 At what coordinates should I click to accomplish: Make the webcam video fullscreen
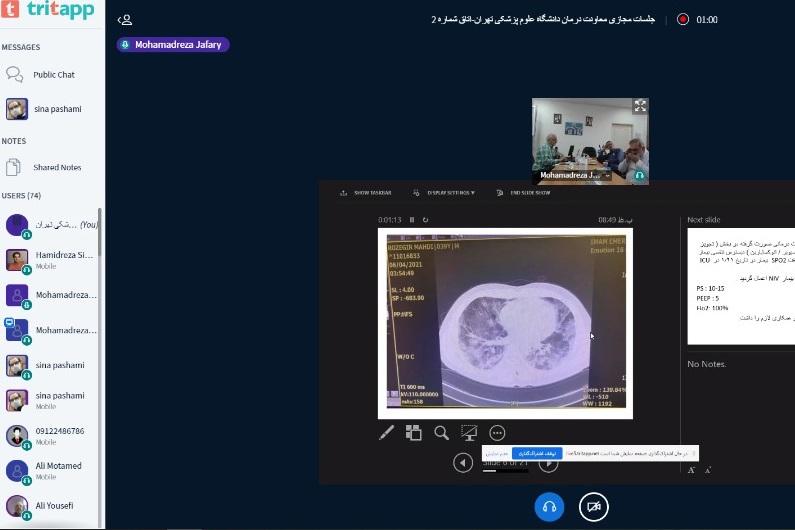point(640,106)
